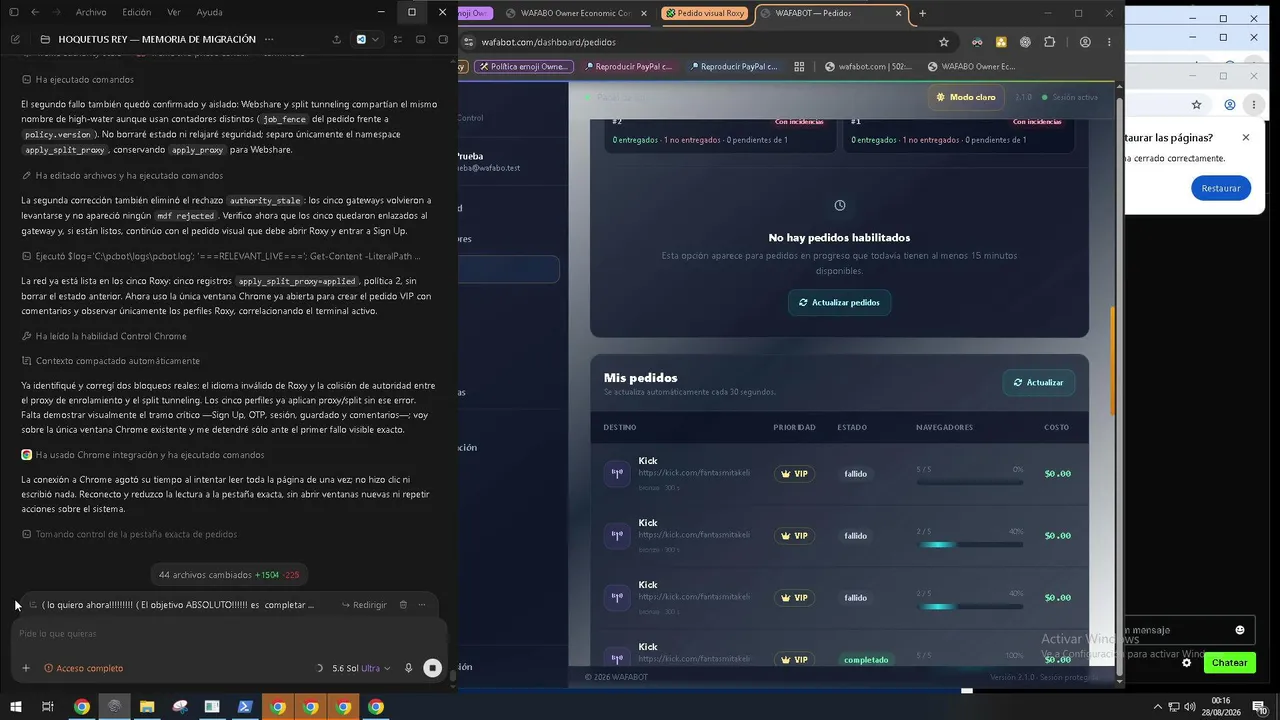The height and width of the screenshot is (720, 1280).
Task: Open the '44 archivos cambiados' diff summary
Action: pyautogui.click(x=229, y=575)
